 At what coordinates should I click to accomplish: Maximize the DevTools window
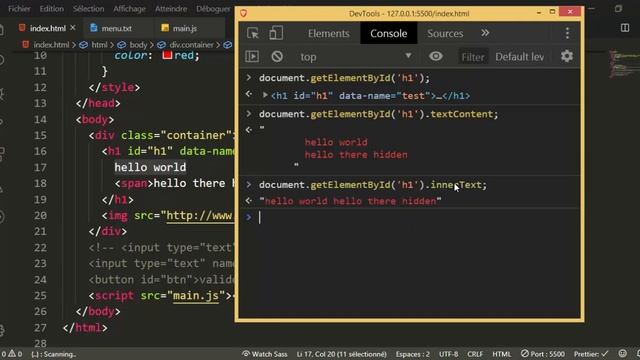click(x=552, y=12)
